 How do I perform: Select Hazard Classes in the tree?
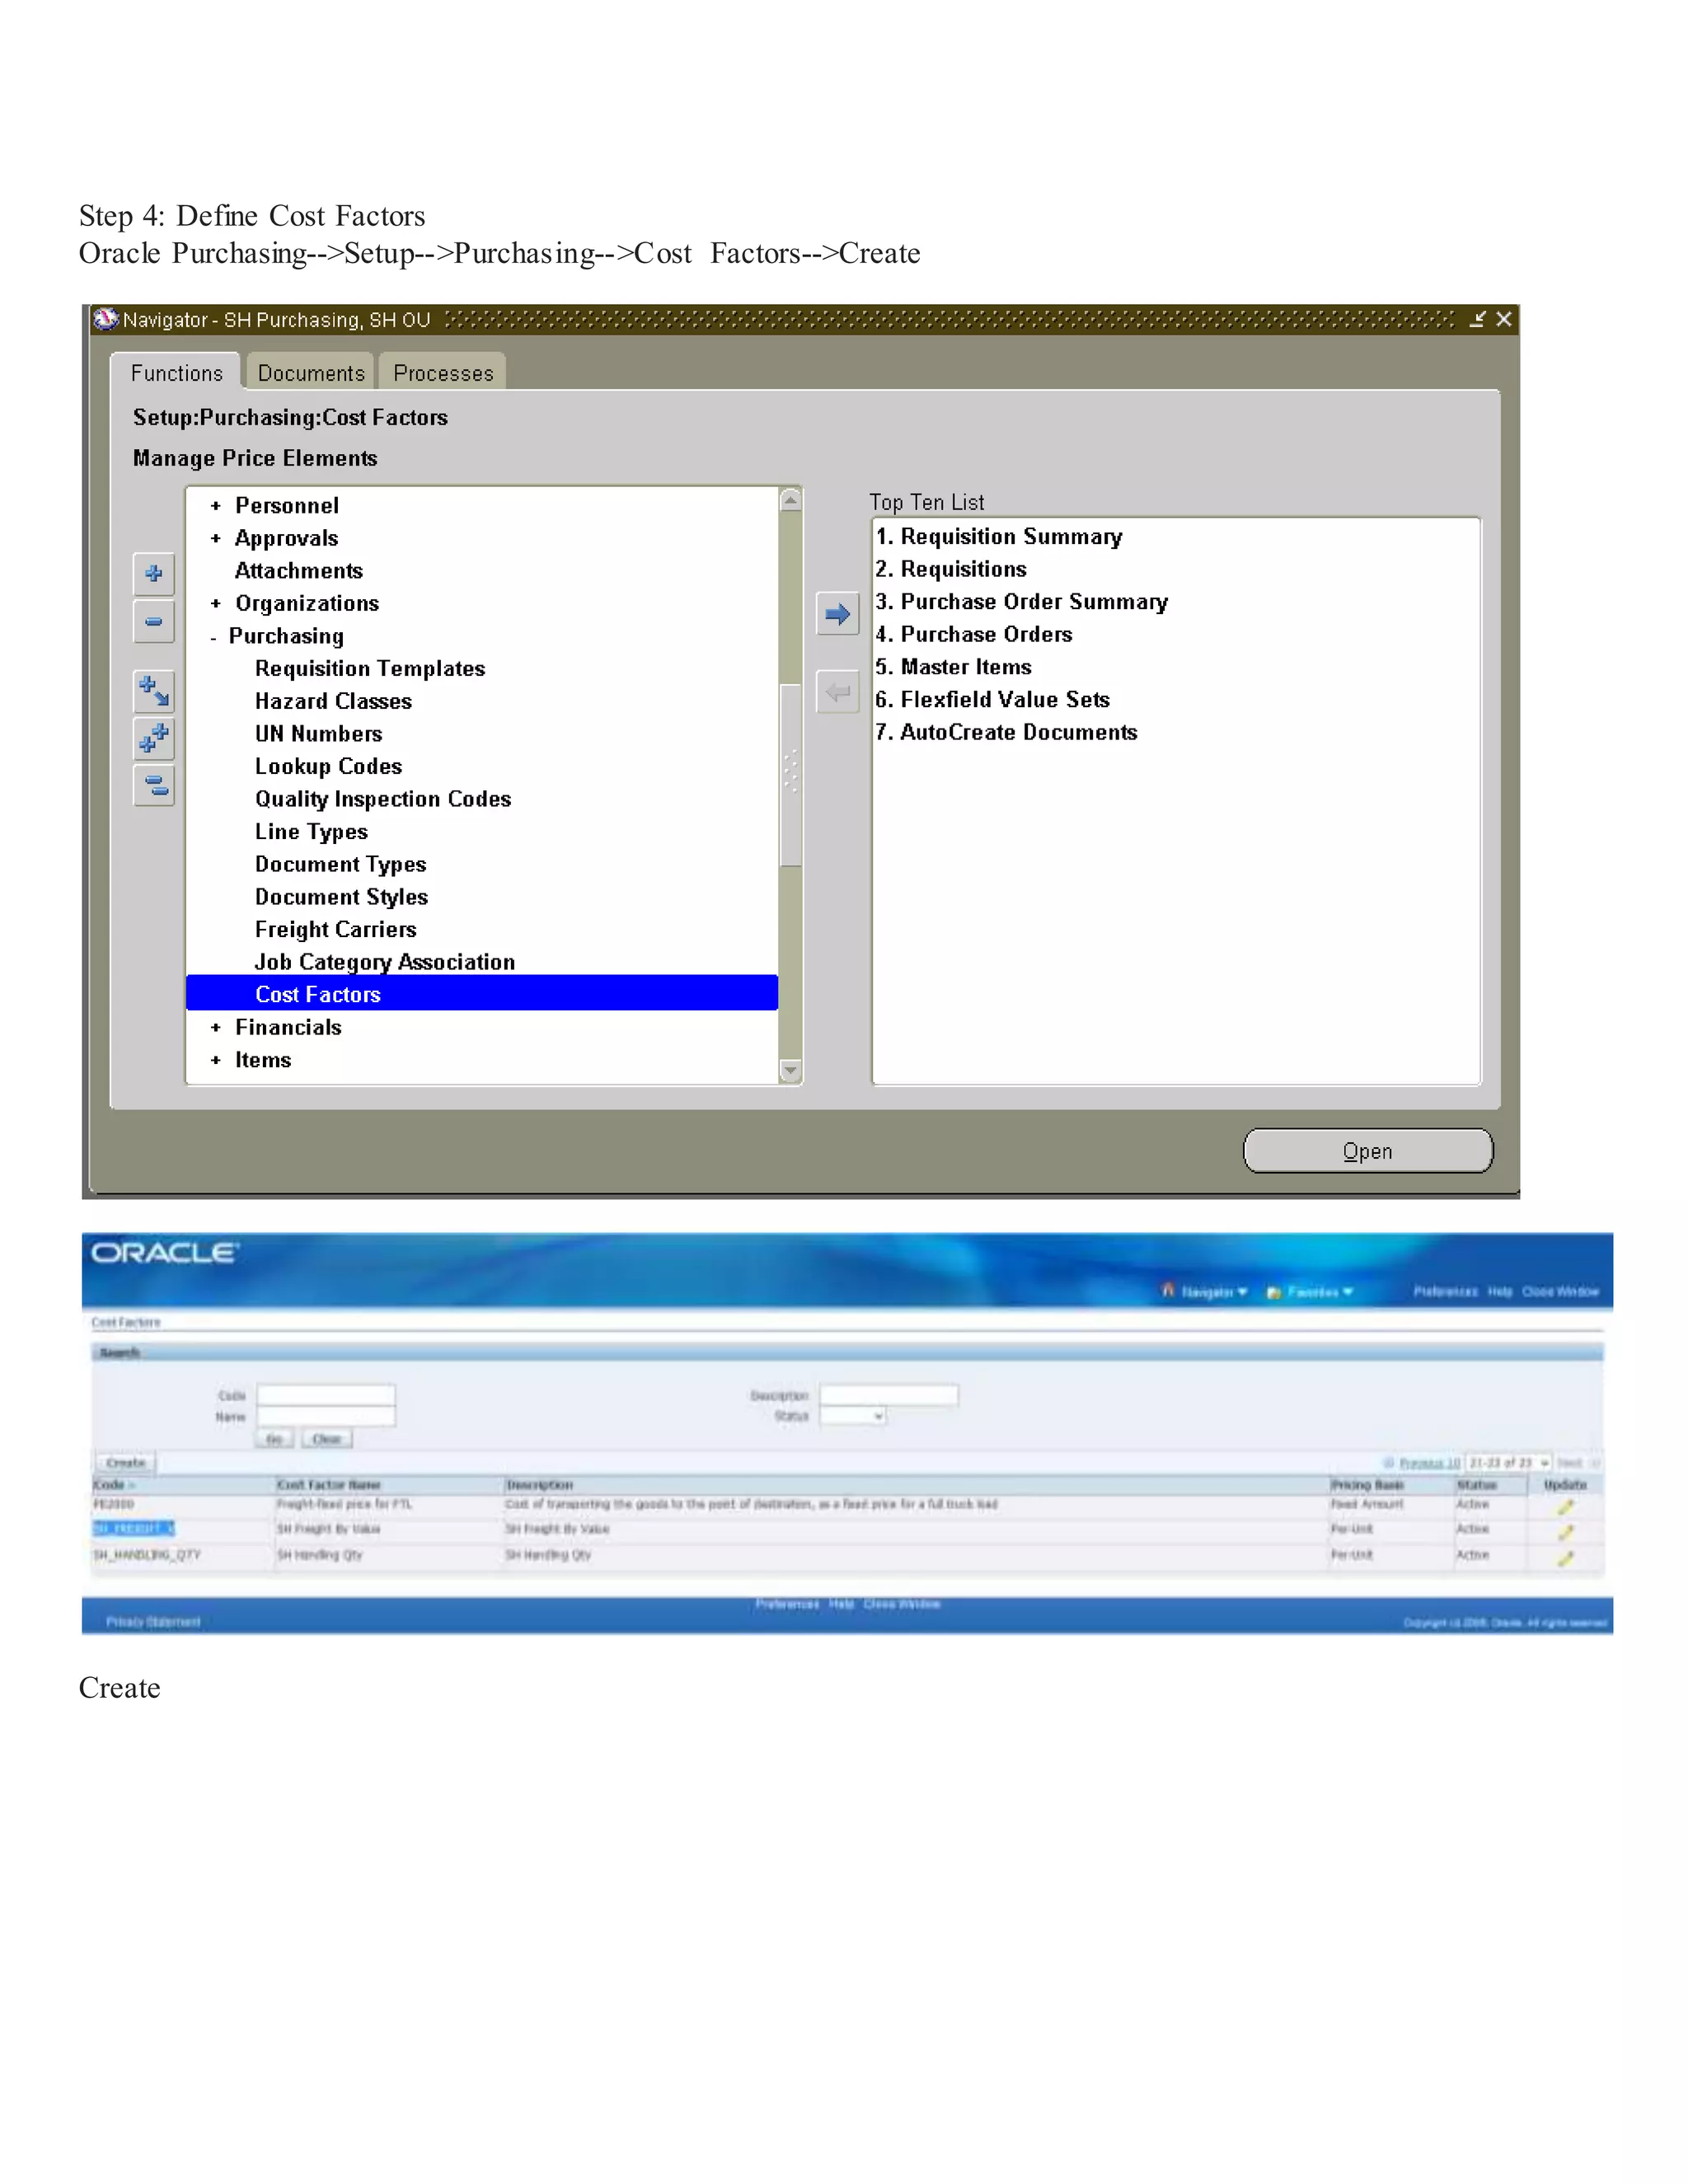[x=333, y=702]
